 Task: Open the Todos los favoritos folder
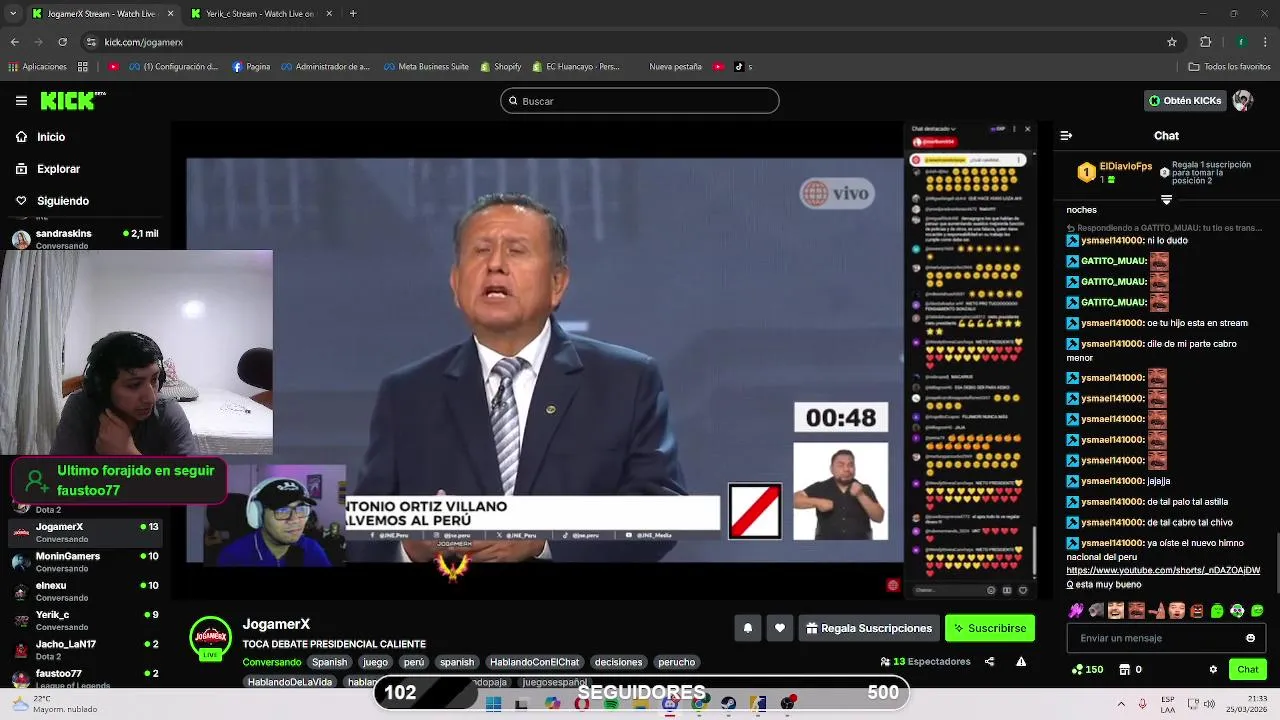1229,67
